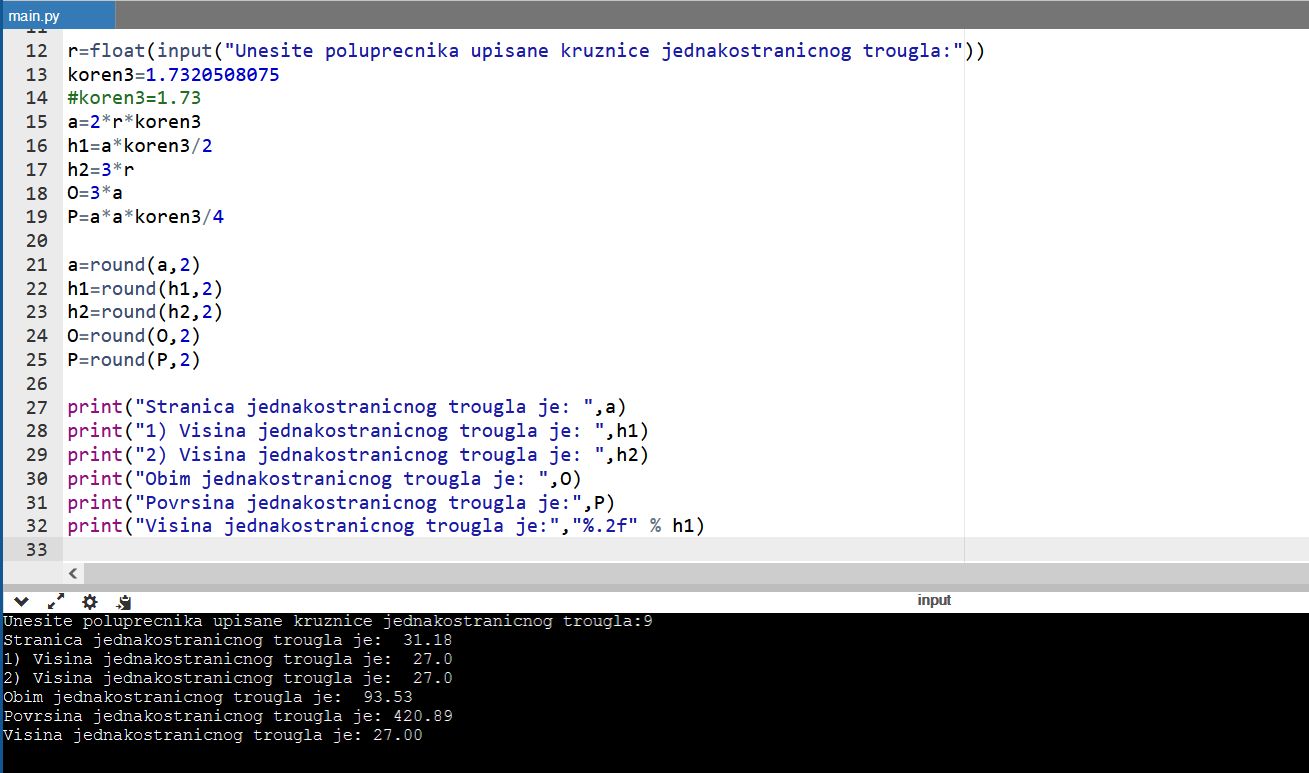Open console settings gear icon
The image size is (1309, 773).
90,601
